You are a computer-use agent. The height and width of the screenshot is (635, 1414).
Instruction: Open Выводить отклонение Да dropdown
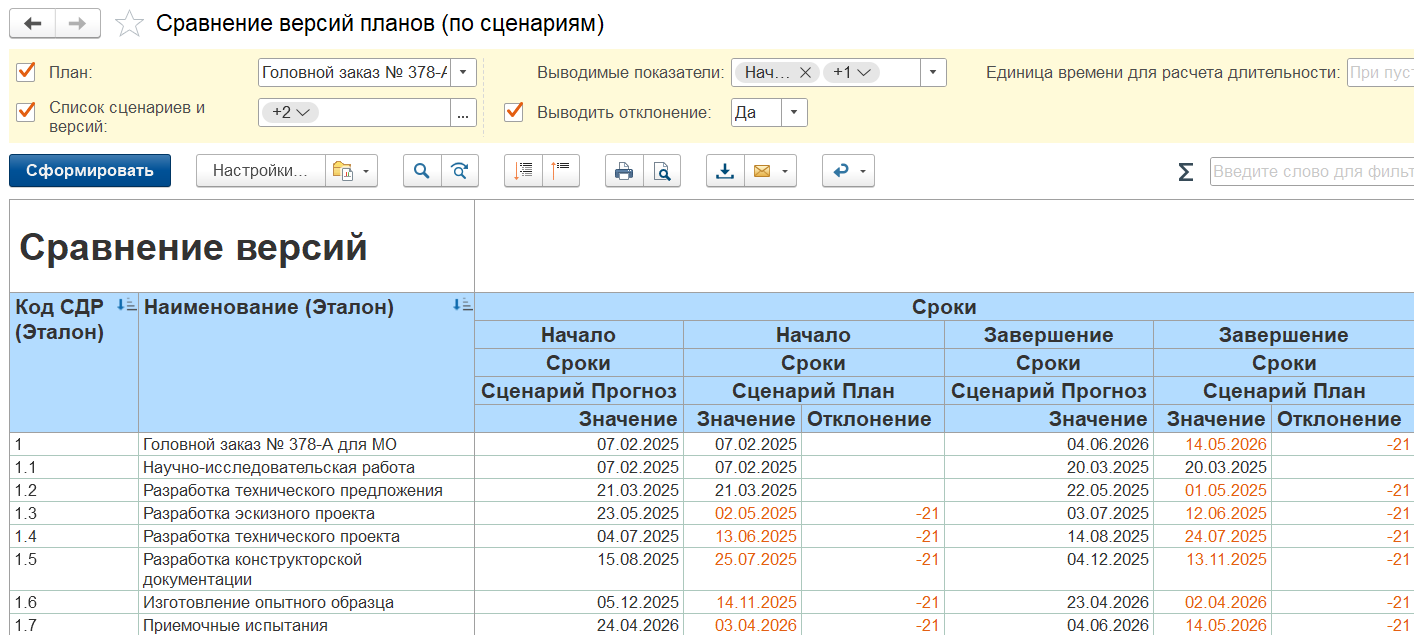pyautogui.click(x=794, y=112)
